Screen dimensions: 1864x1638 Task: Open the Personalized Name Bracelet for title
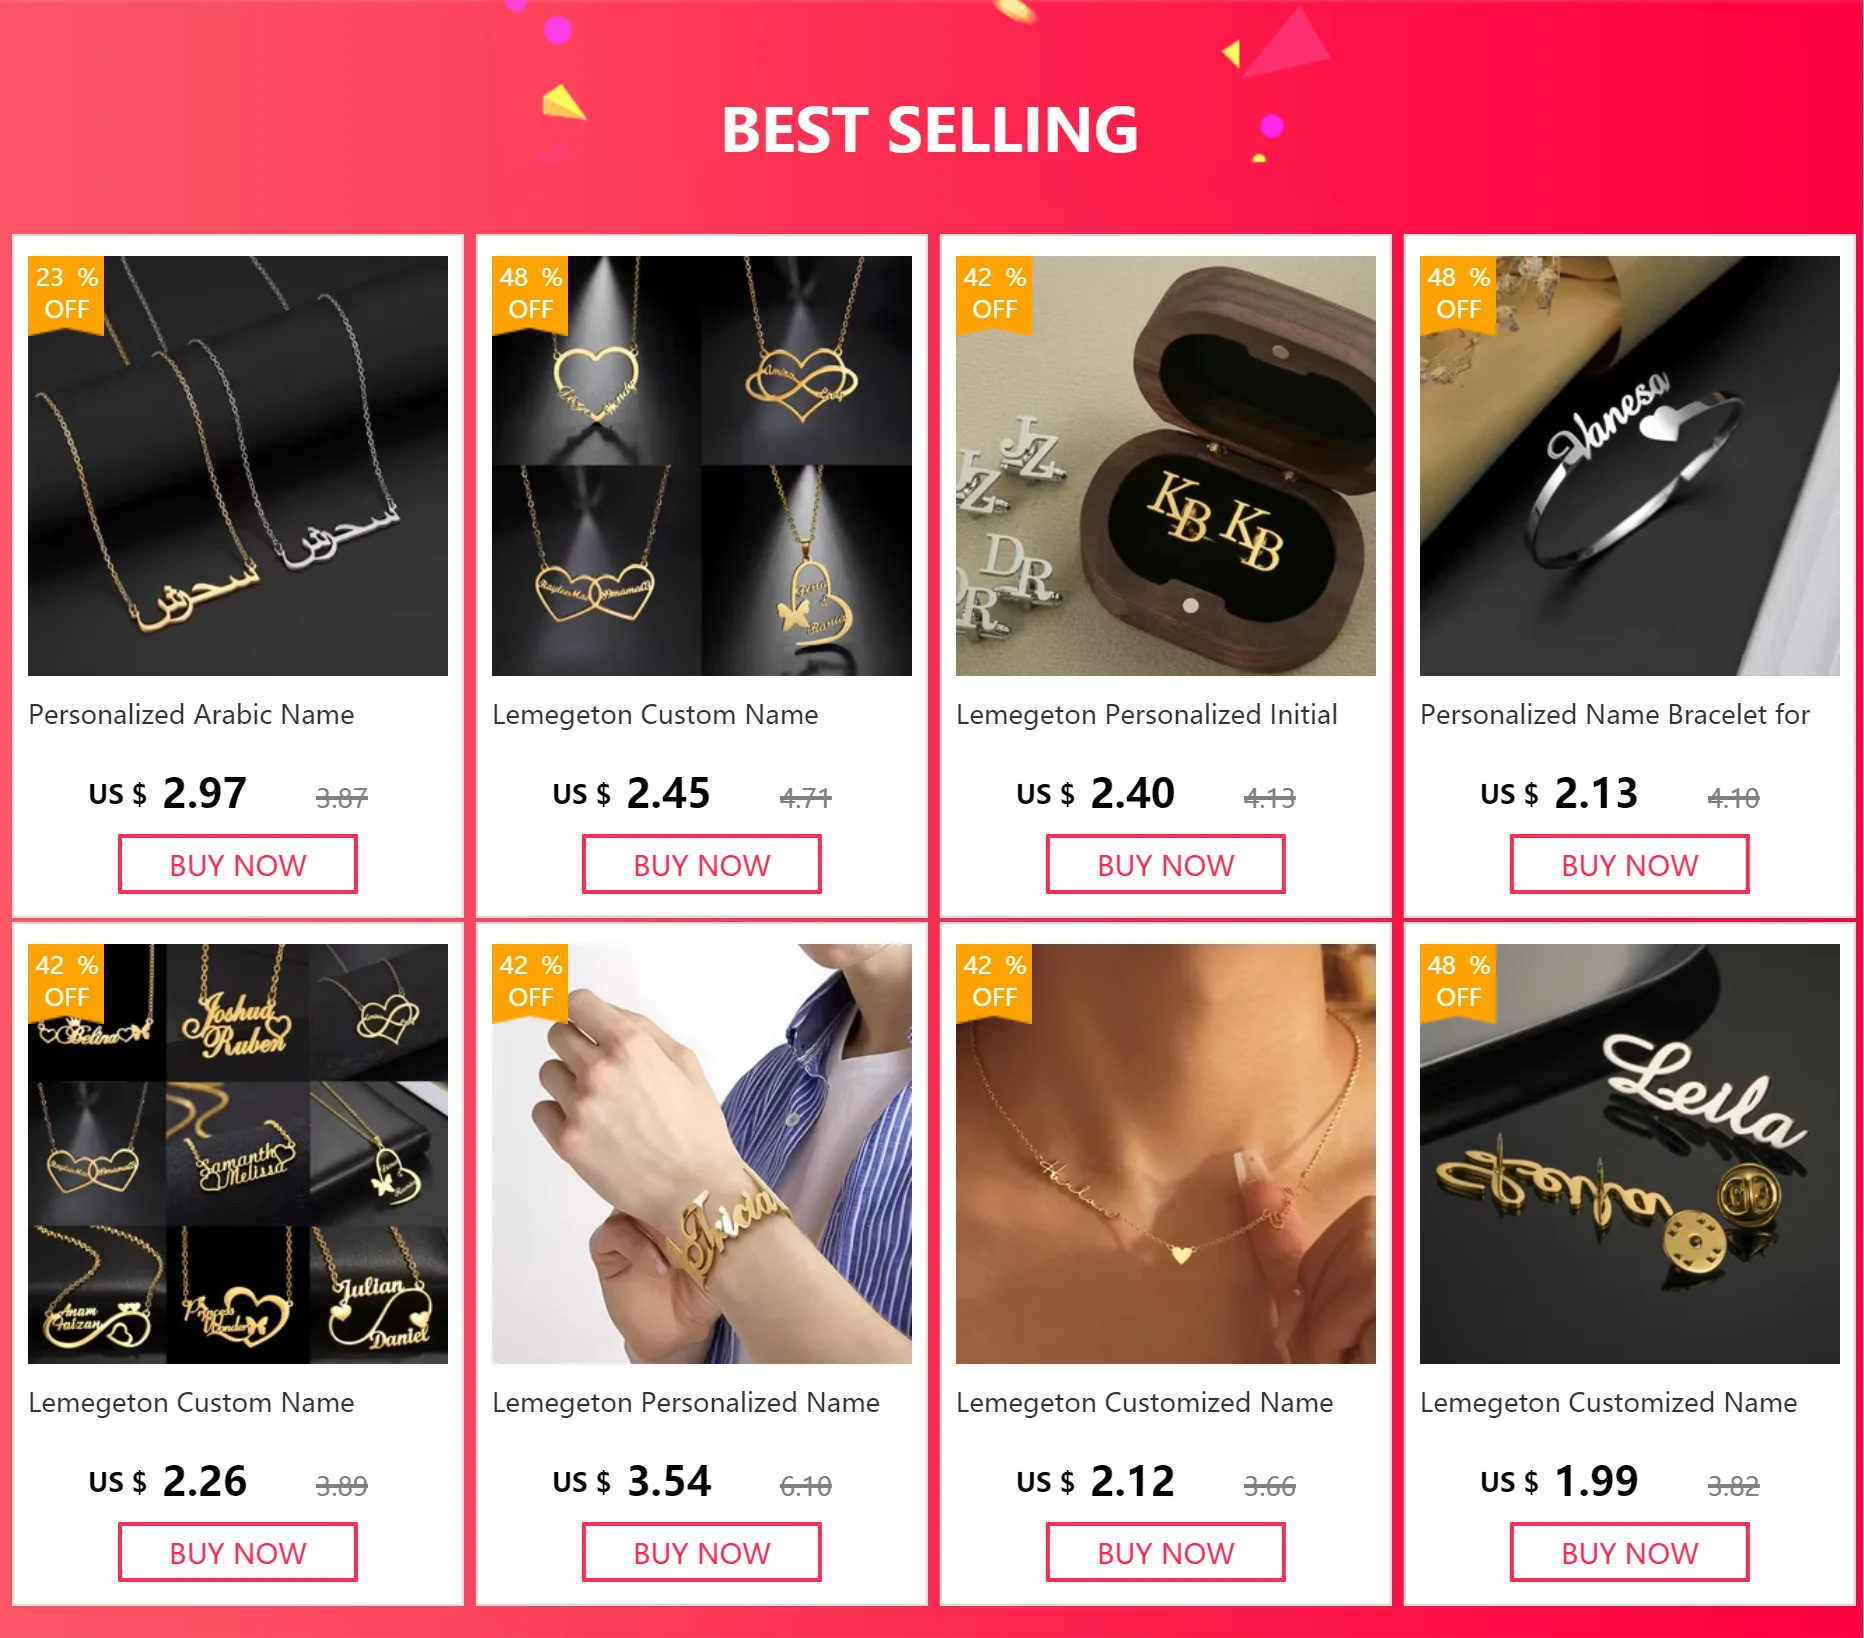[1615, 715]
